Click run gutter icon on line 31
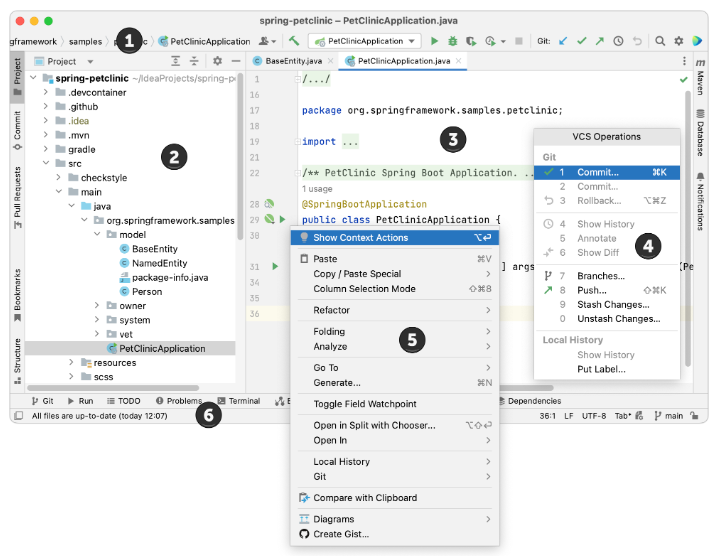The width and height of the screenshot is (717, 556). point(275,266)
